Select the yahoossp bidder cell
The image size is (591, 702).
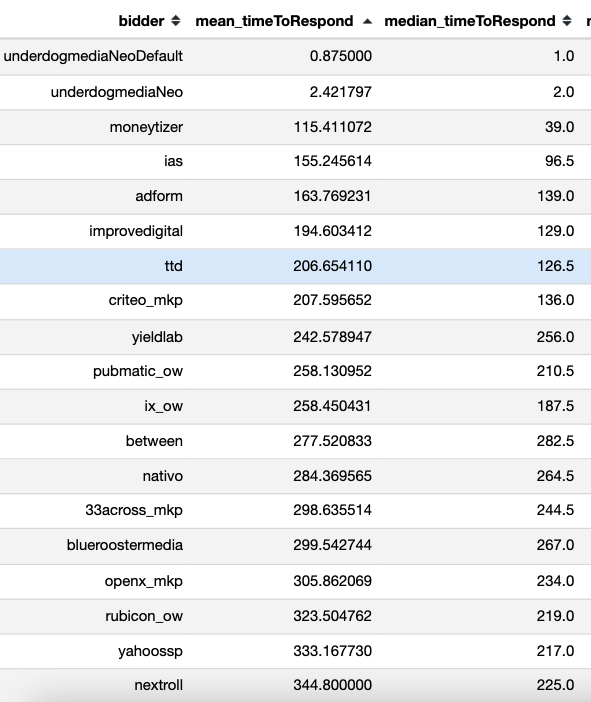tap(150, 651)
